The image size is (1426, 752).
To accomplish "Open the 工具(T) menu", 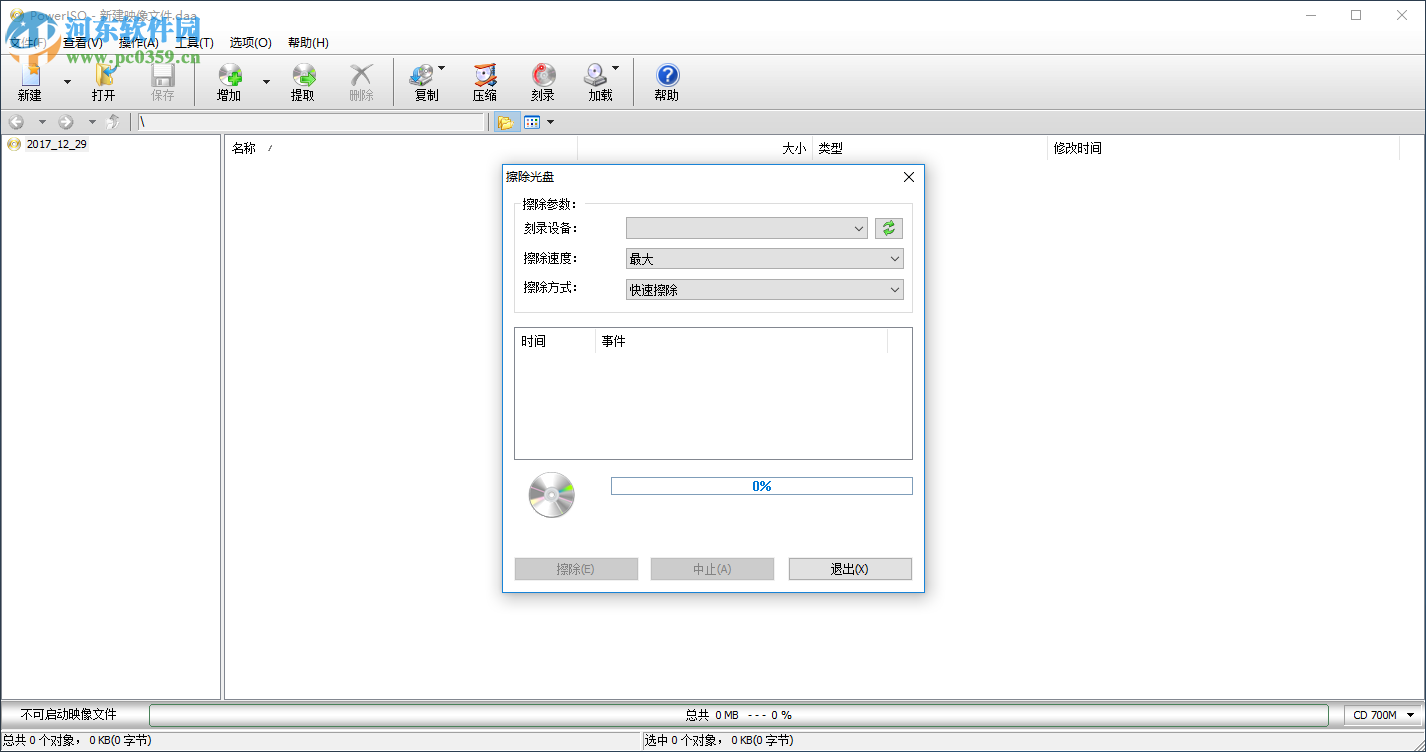I will [x=196, y=42].
